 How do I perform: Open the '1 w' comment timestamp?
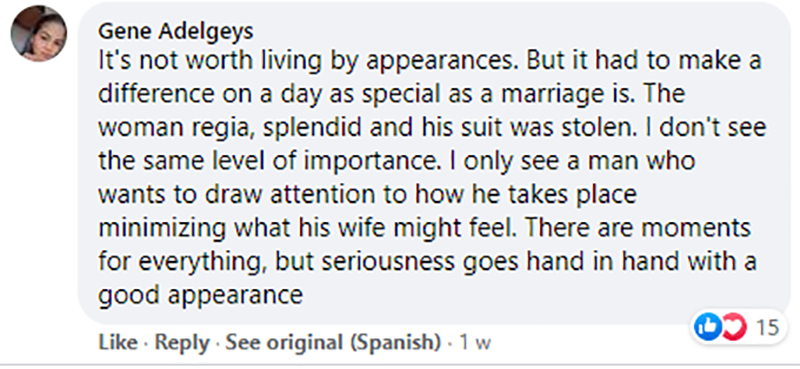point(475,342)
